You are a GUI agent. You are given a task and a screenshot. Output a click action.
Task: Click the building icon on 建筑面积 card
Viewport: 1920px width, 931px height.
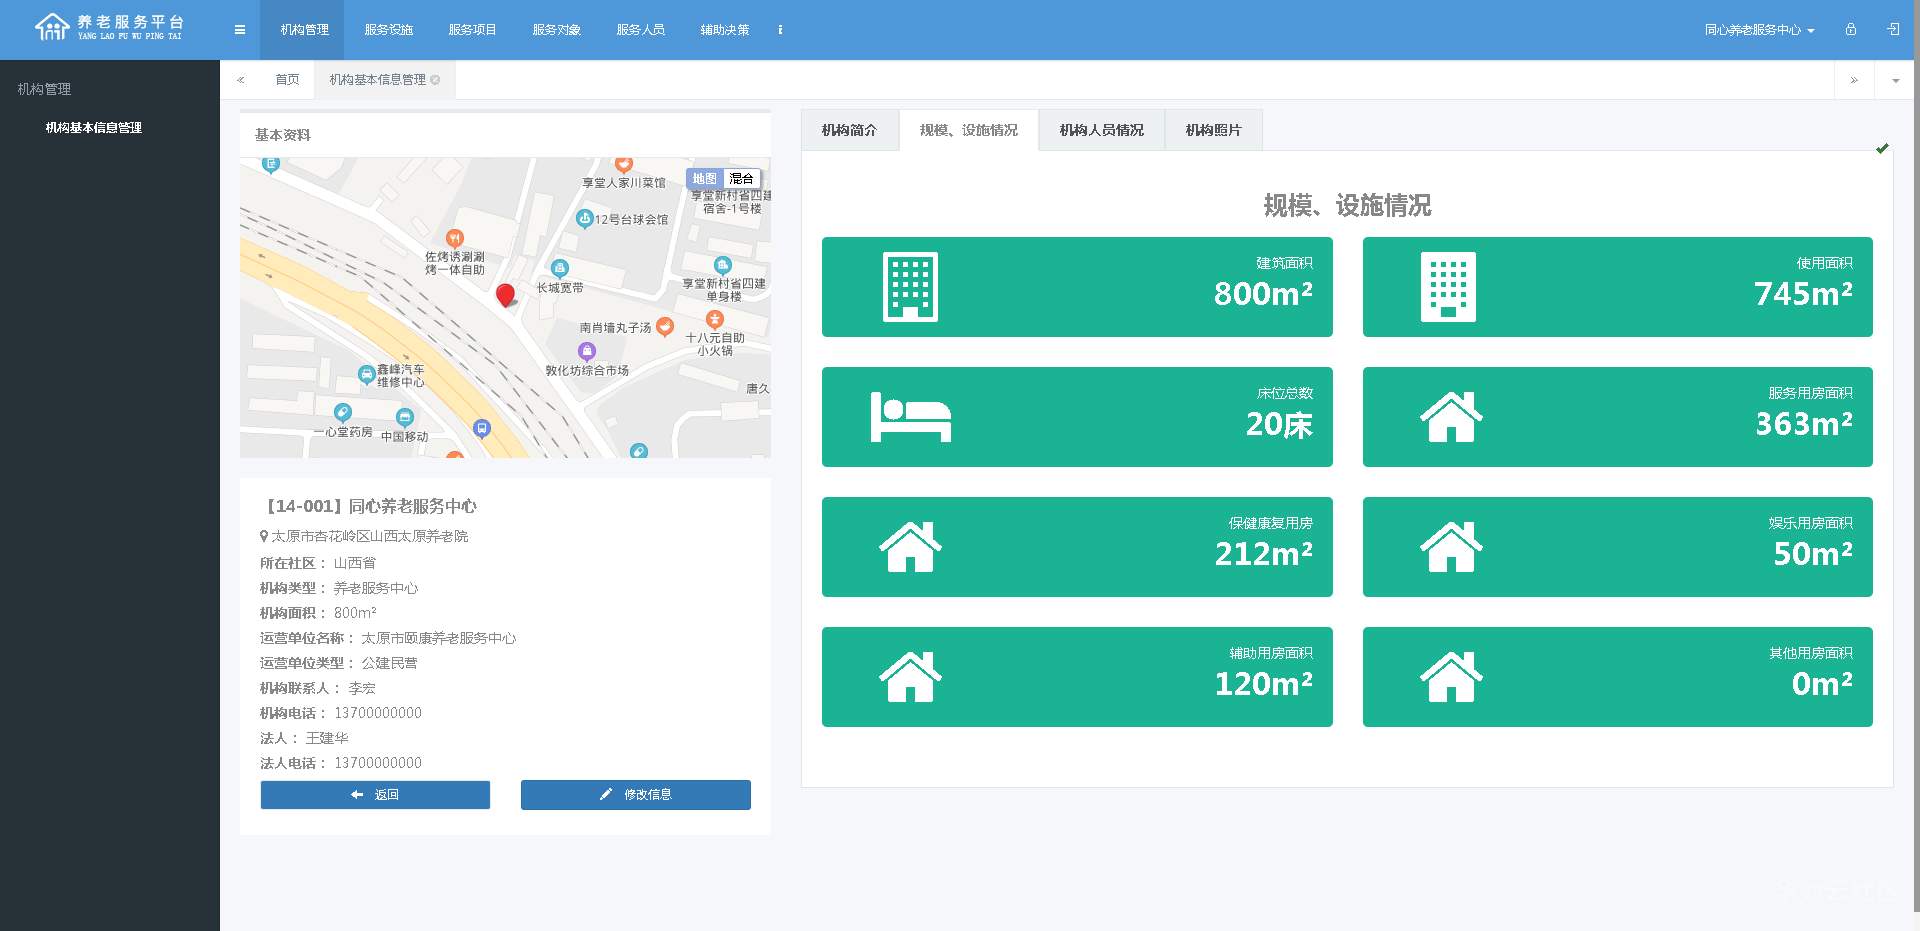(x=910, y=287)
